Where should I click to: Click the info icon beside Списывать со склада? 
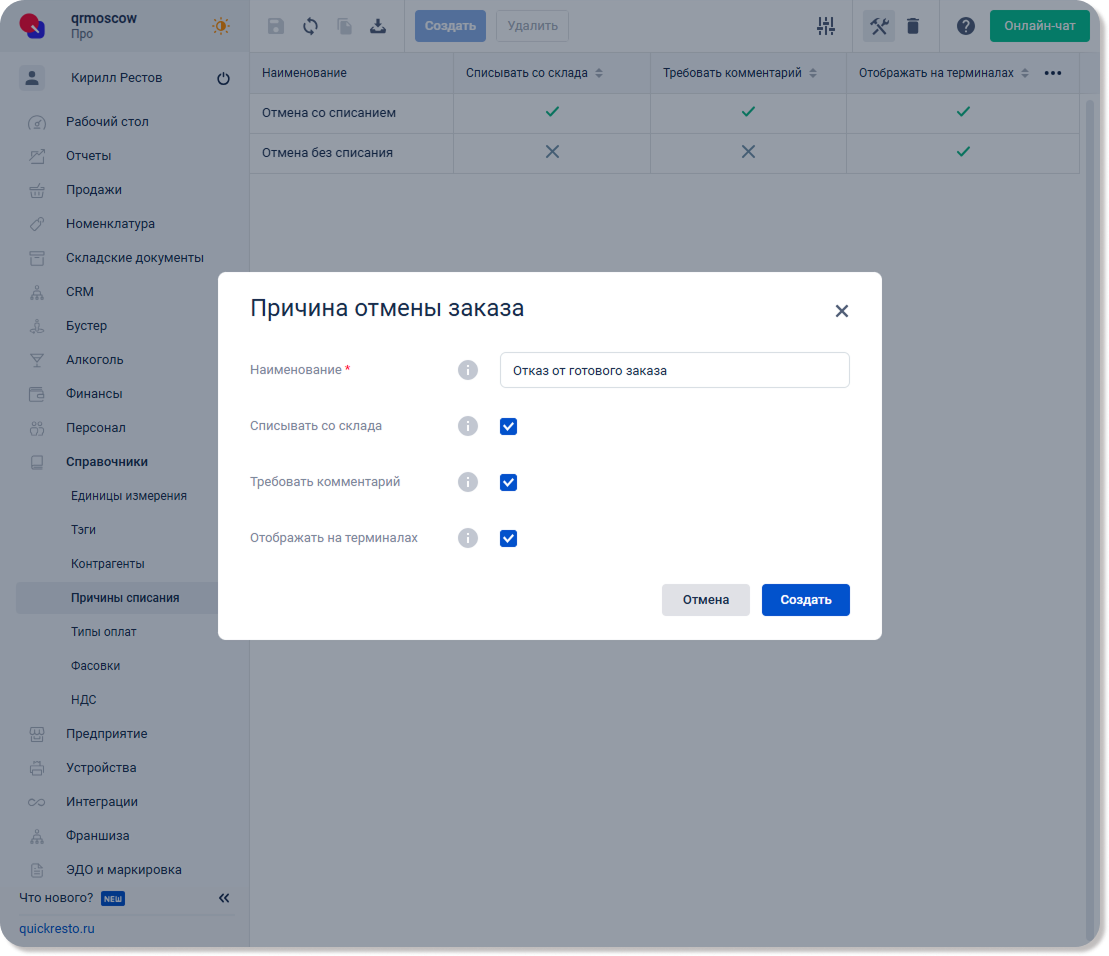(467, 426)
